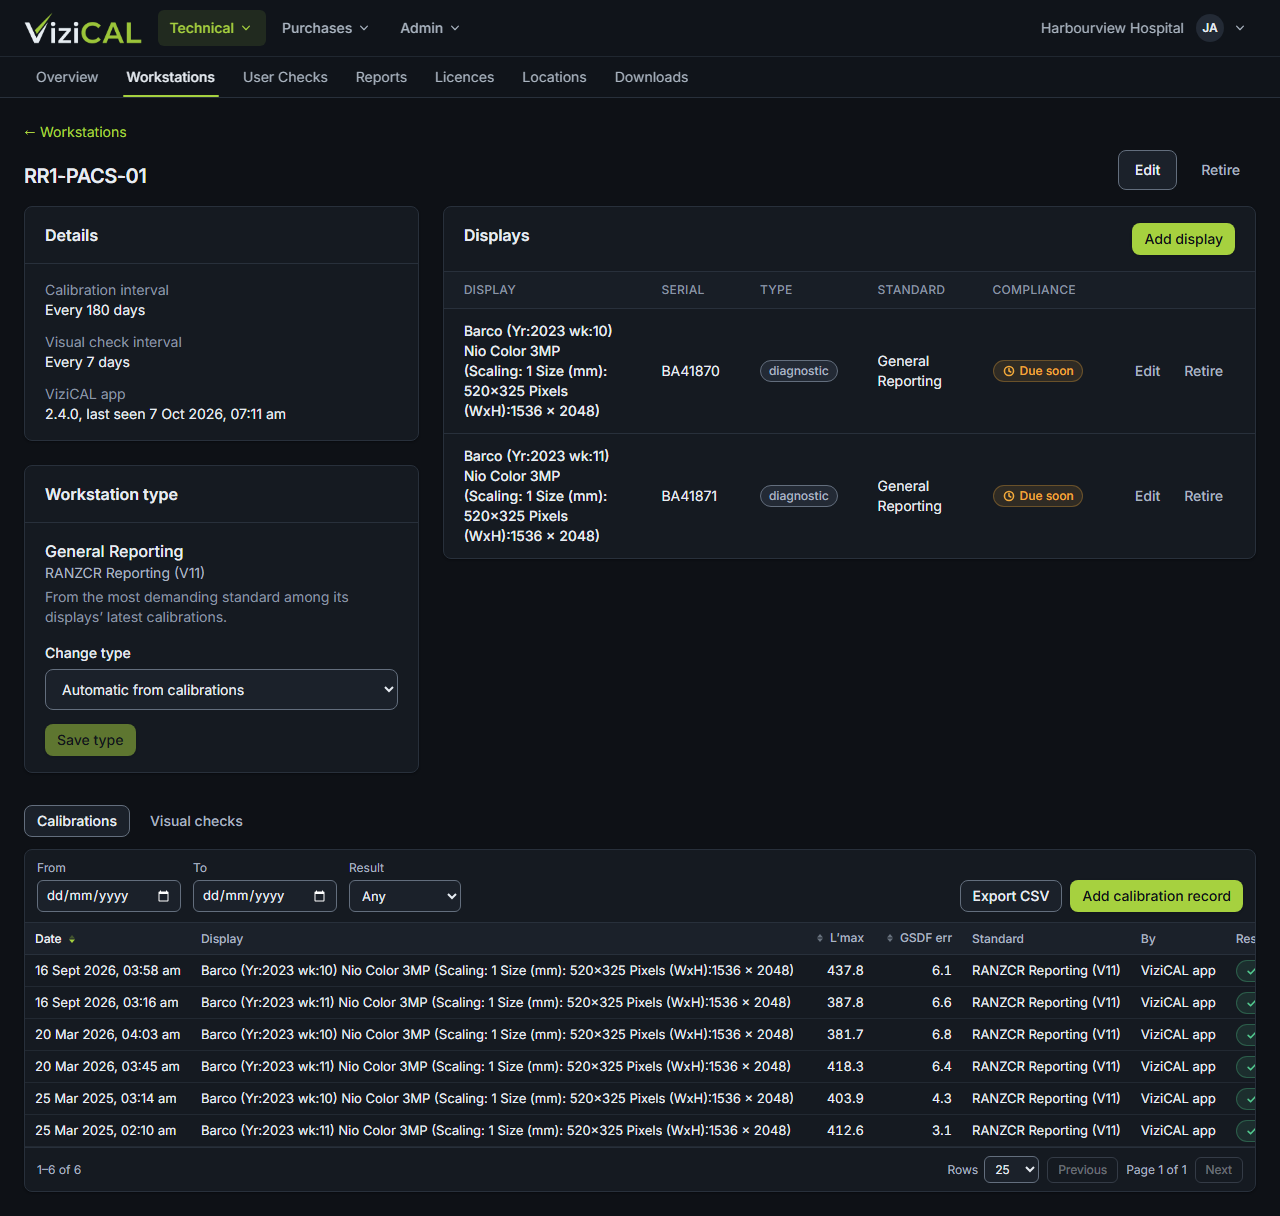Select the Calibrations tab

(77, 821)
